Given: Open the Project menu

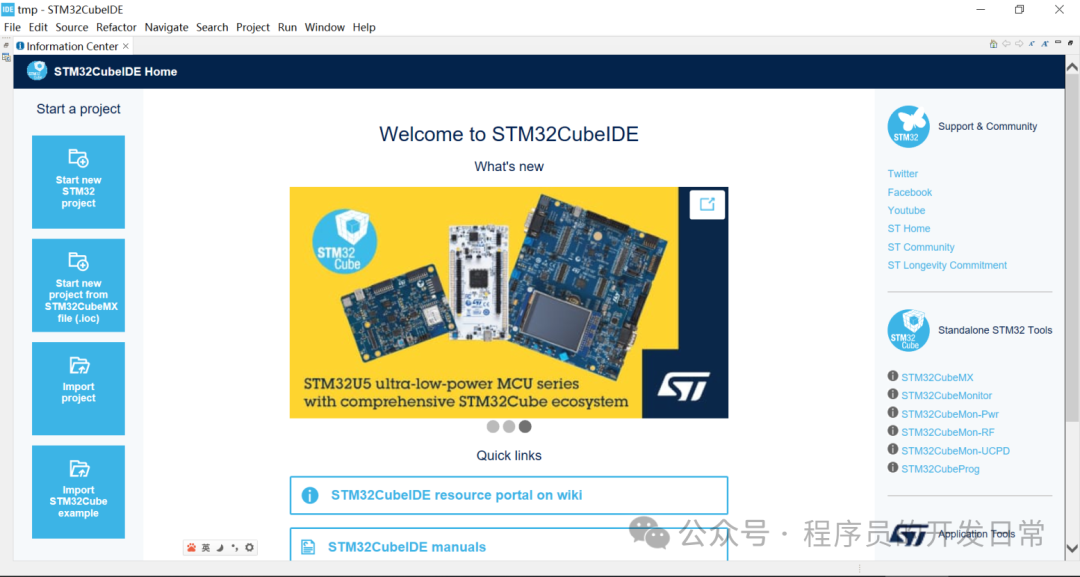Looking at the screenshot, I should (x=253, y=27).
